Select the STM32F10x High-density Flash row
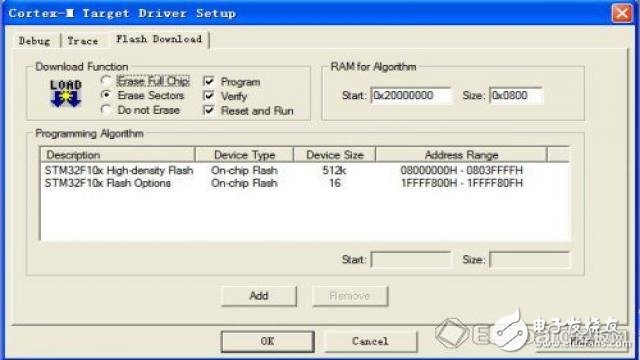This screenshot has height=360, width=640. (304, 170)
